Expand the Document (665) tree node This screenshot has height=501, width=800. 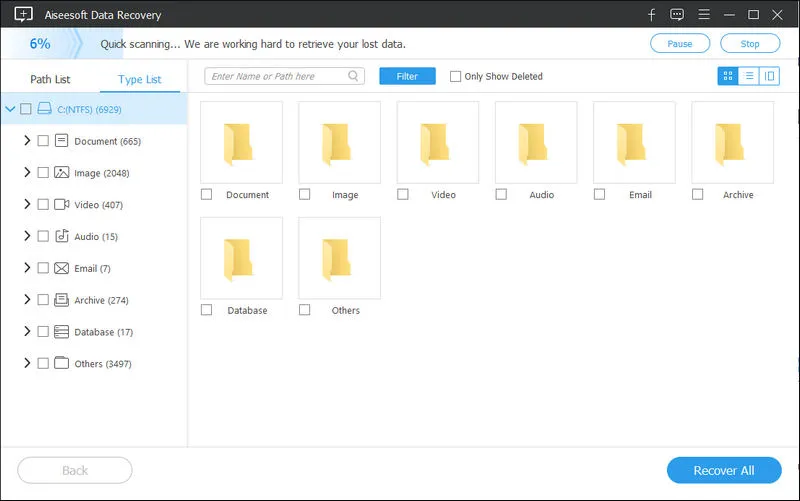coord(27,140)
